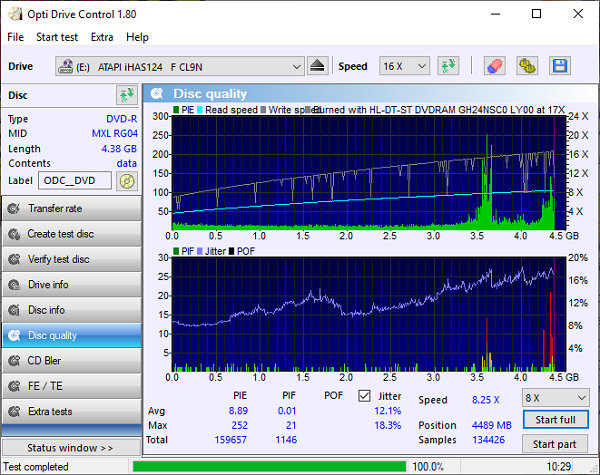Refresh disc info in Disc panel

click(x=126, y=95)
